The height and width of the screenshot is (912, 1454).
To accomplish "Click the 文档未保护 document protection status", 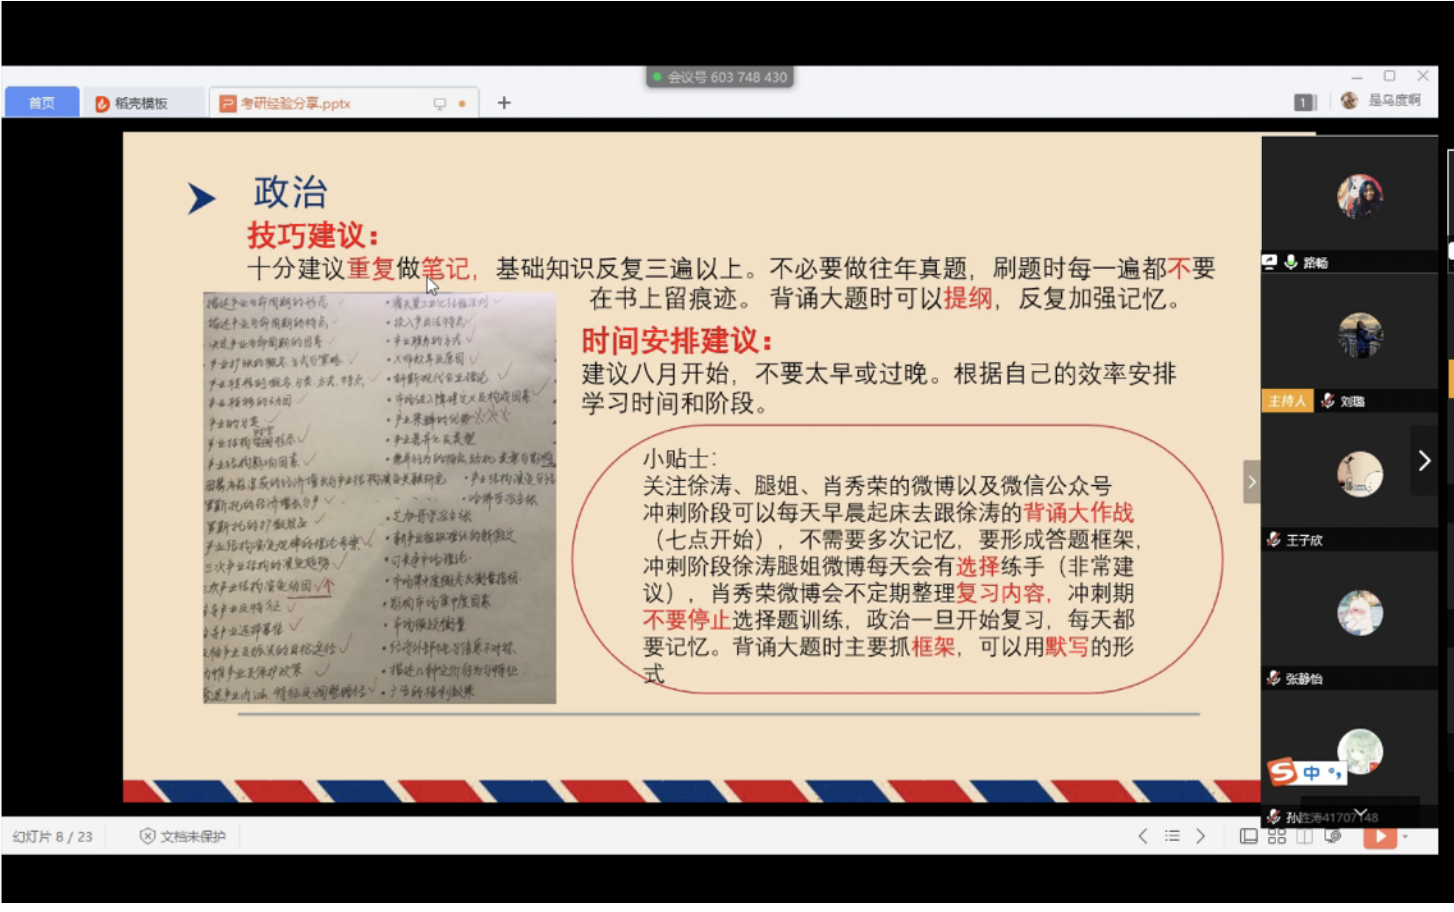I will pos(183,836).
